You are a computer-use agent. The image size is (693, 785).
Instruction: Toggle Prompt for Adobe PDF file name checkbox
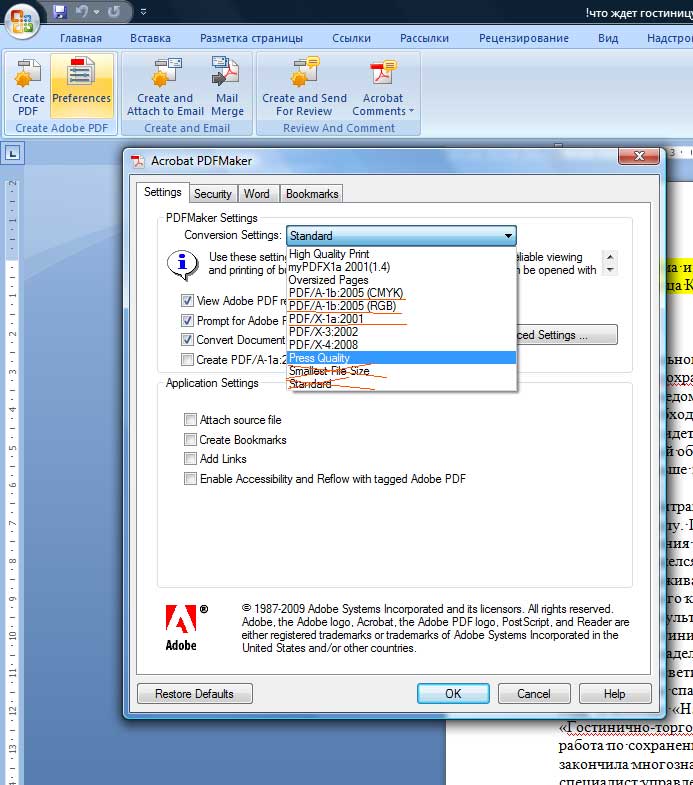tap(187, 320)
